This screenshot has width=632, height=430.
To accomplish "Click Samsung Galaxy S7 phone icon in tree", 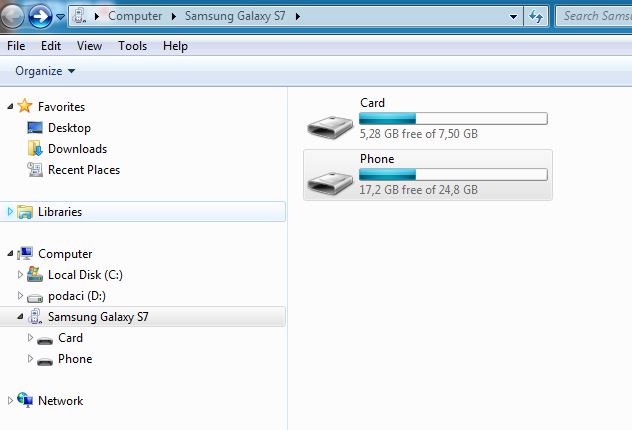I will click(x=35, y=316).
